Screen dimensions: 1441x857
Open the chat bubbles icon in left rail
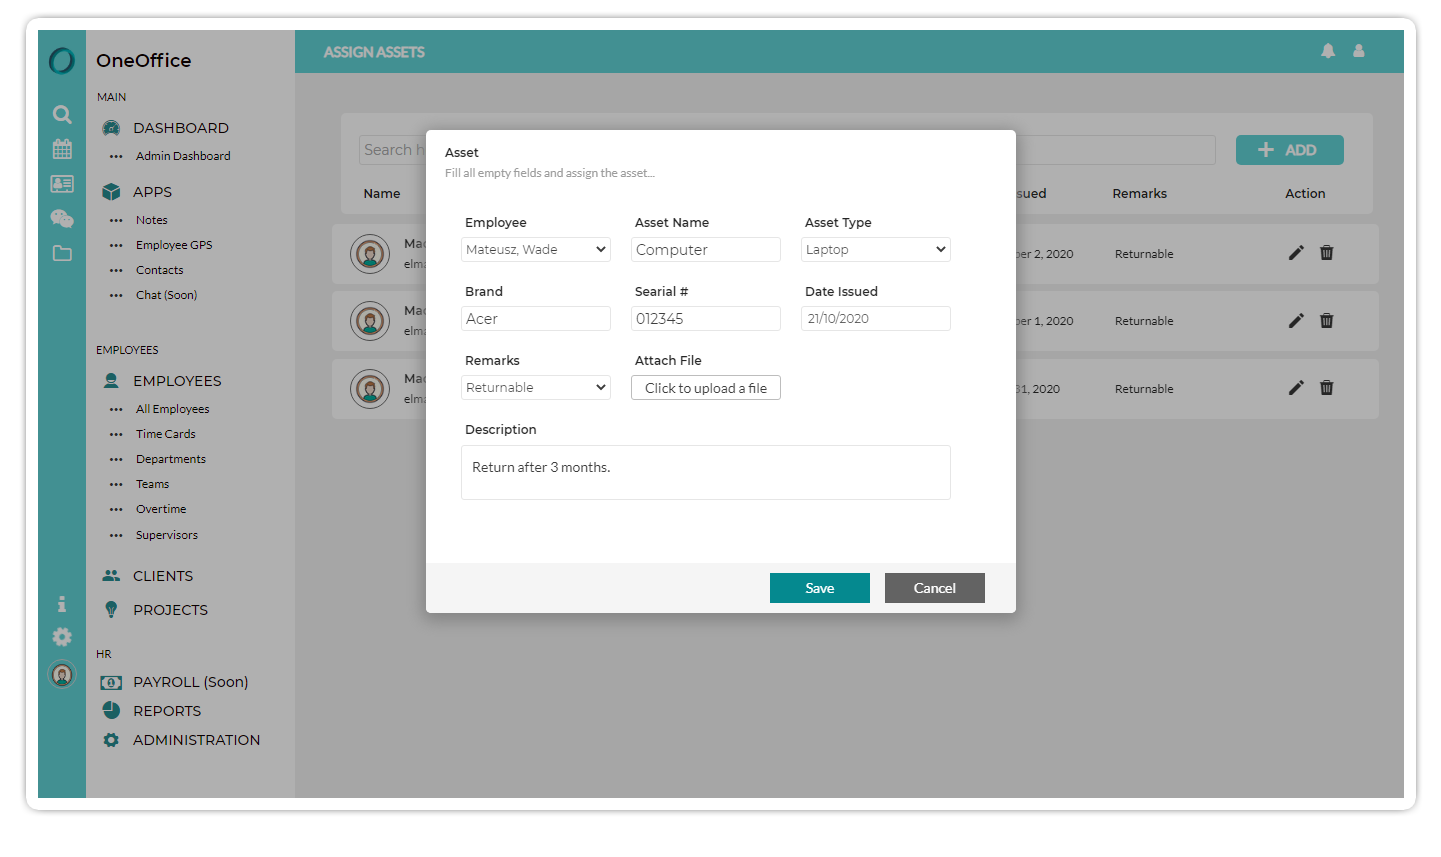pyautogui.click(x=62, y=219)
